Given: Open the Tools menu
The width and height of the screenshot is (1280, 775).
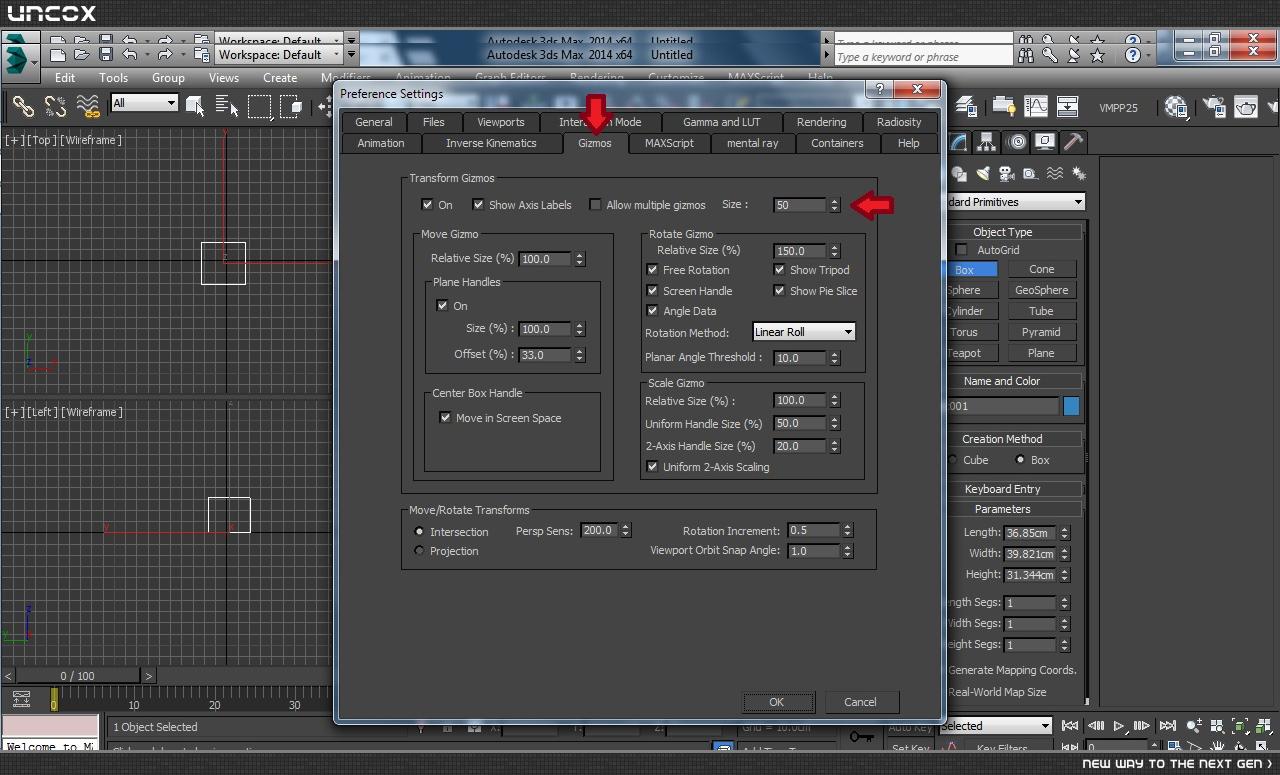Looking at the screenshot, I should click(113, 77).
